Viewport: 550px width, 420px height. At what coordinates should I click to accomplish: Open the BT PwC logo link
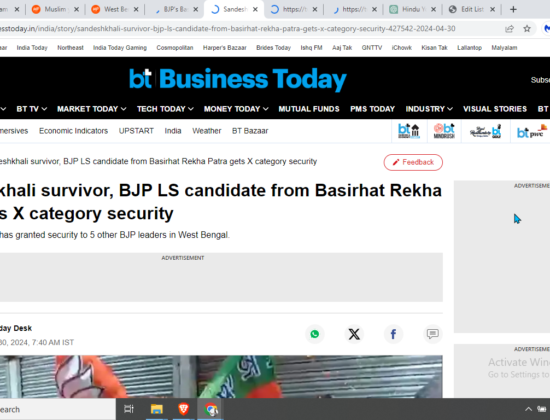click(x=531, y=131)
